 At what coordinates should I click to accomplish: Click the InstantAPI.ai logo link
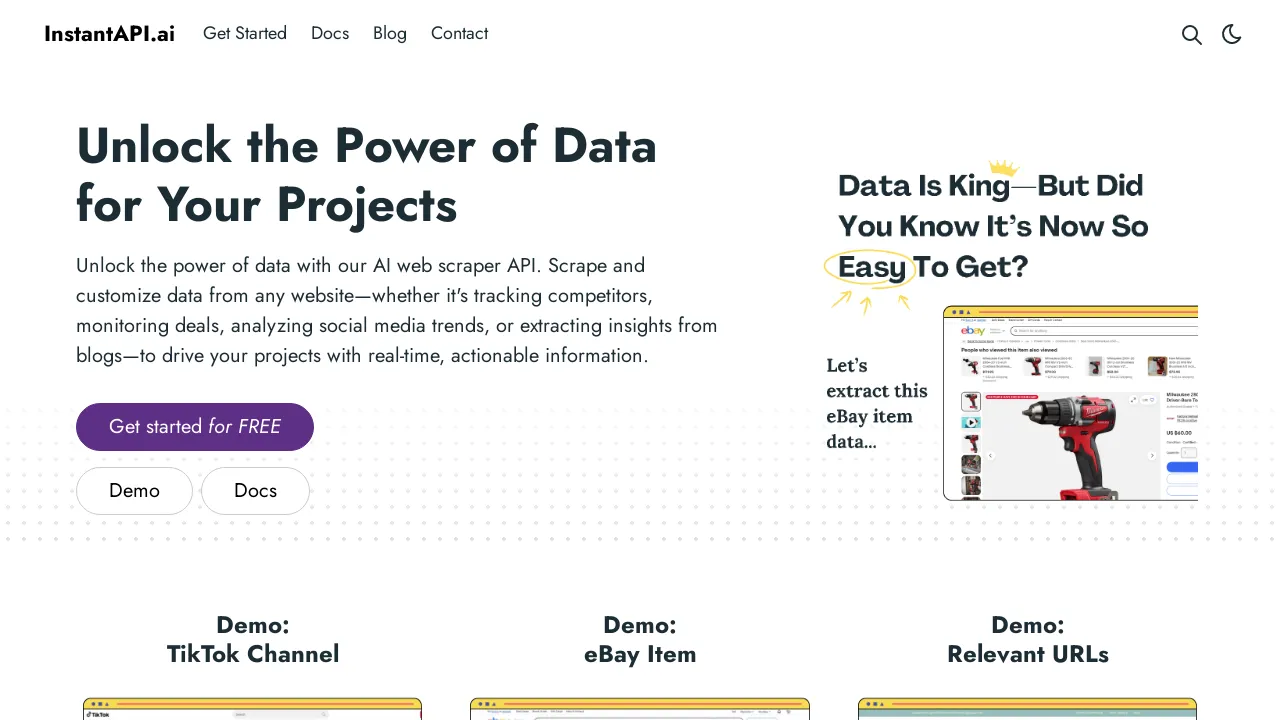tap(109, 33)
